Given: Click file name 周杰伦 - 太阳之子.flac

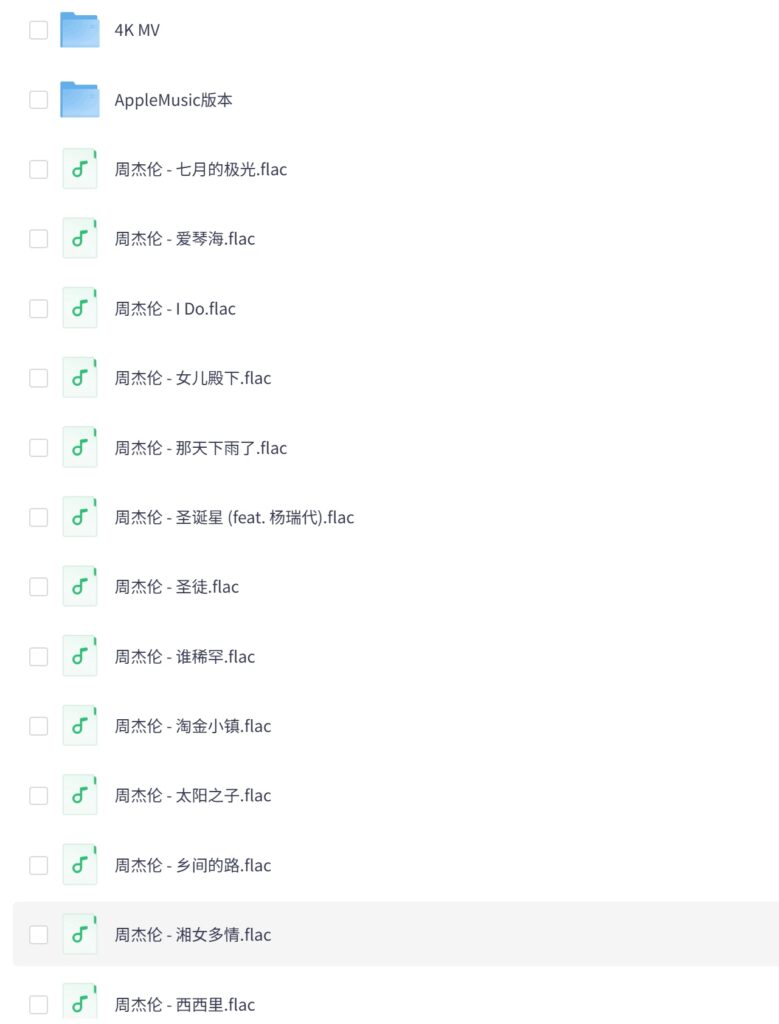Looking at the screenshot, I should 192,796.
